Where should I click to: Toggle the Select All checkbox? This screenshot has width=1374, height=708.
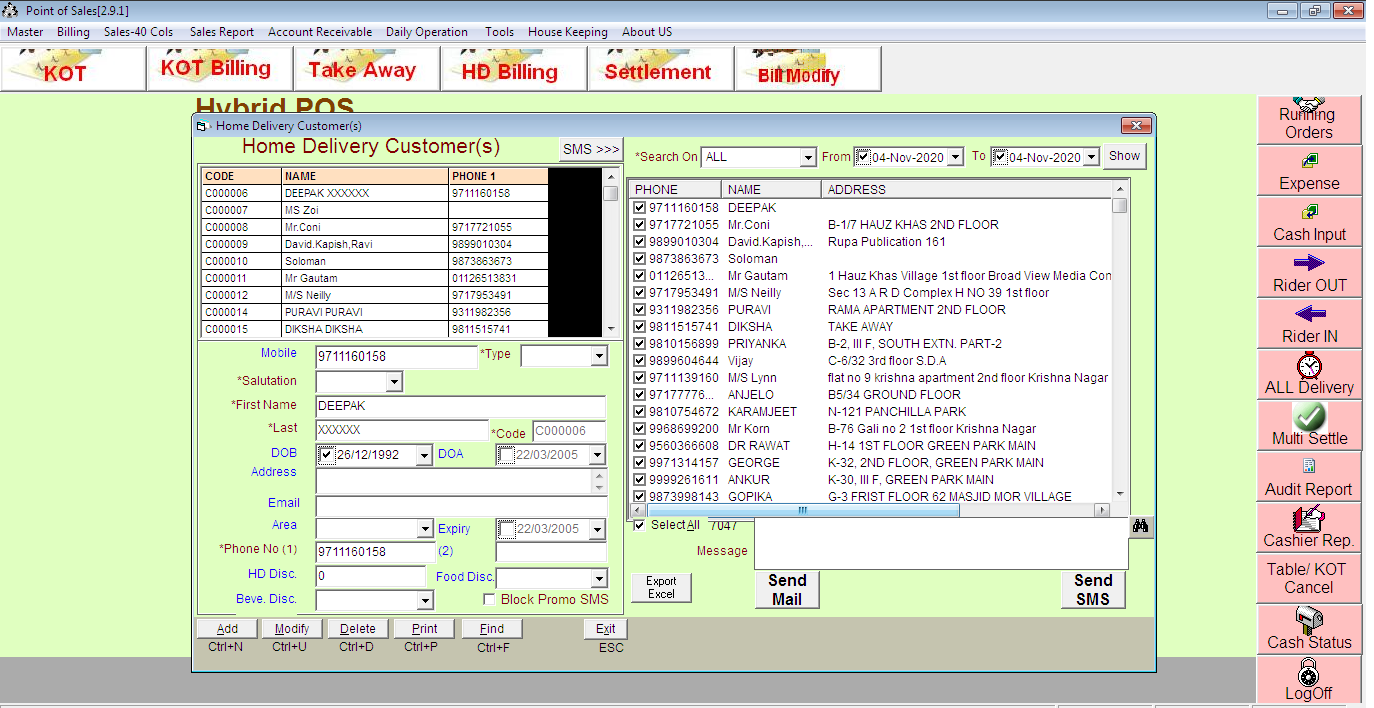pos(640,525)
